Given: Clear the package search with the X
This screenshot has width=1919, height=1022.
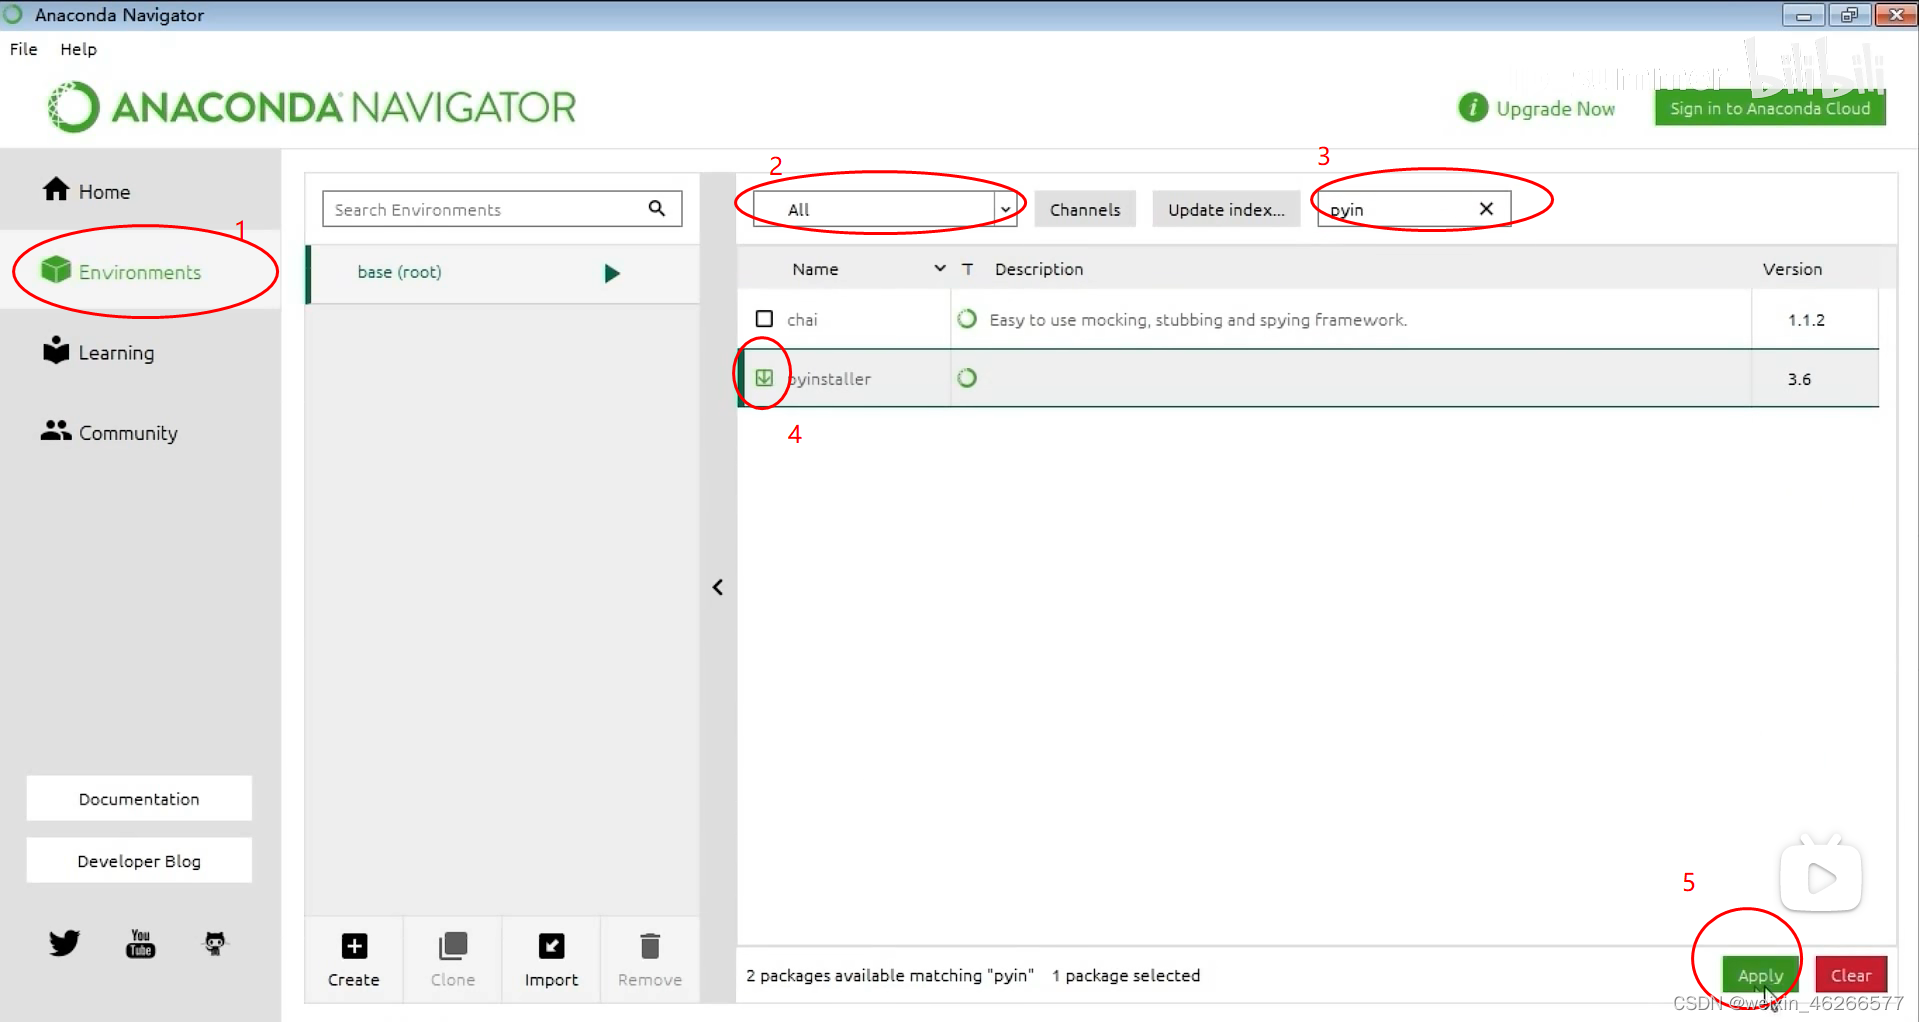Looking at the screenshot, I should point(1486,208).
